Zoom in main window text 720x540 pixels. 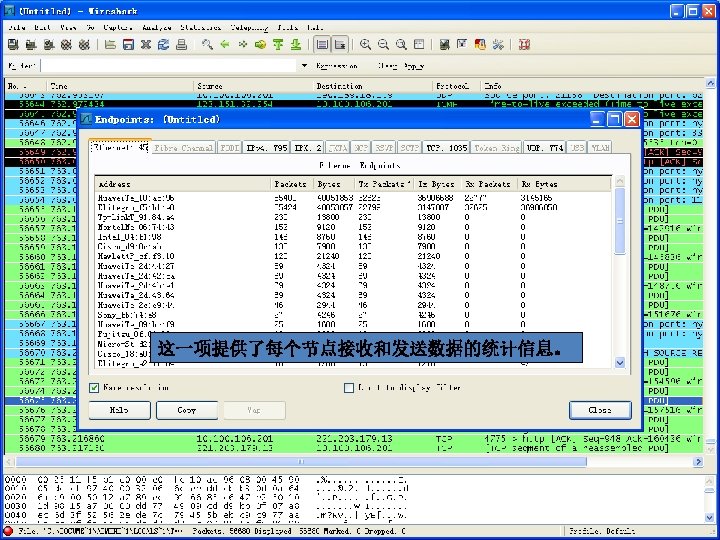(x=366, y=45)
